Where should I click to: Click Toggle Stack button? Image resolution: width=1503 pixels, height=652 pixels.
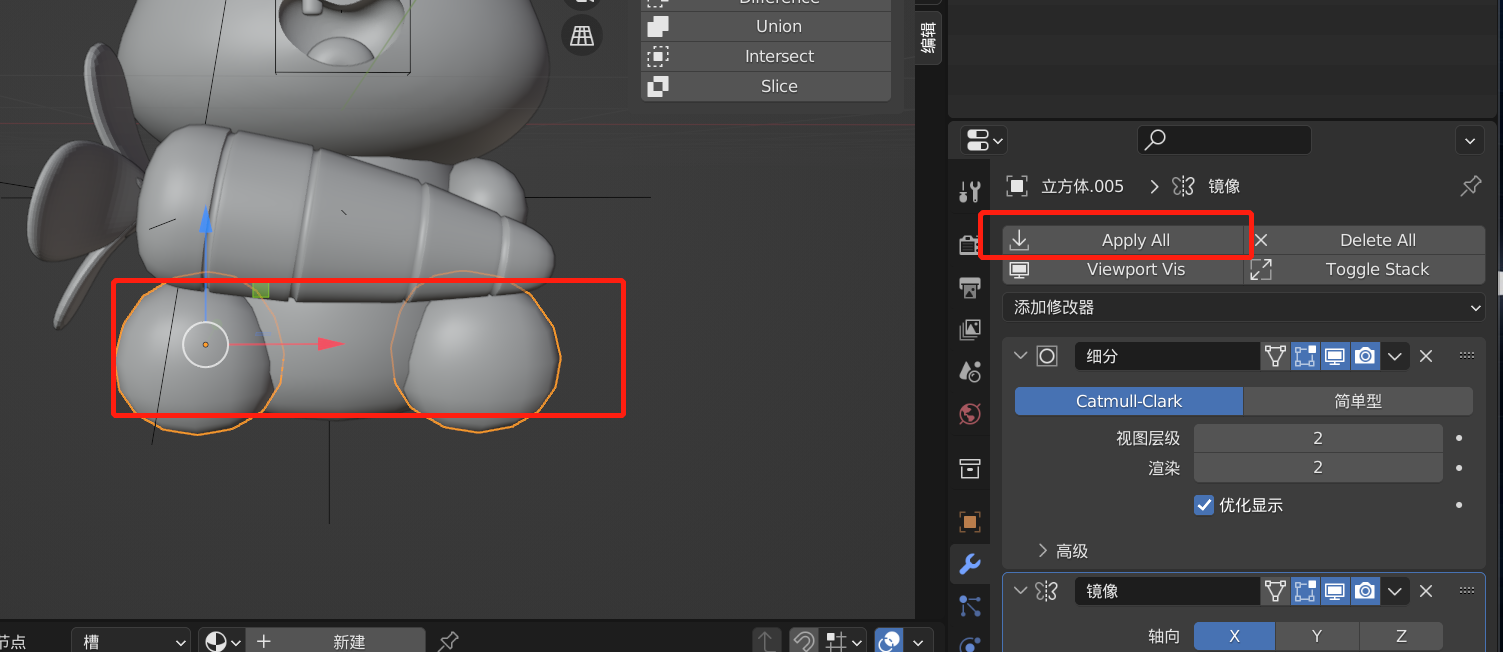click(x=1365, y=269)
